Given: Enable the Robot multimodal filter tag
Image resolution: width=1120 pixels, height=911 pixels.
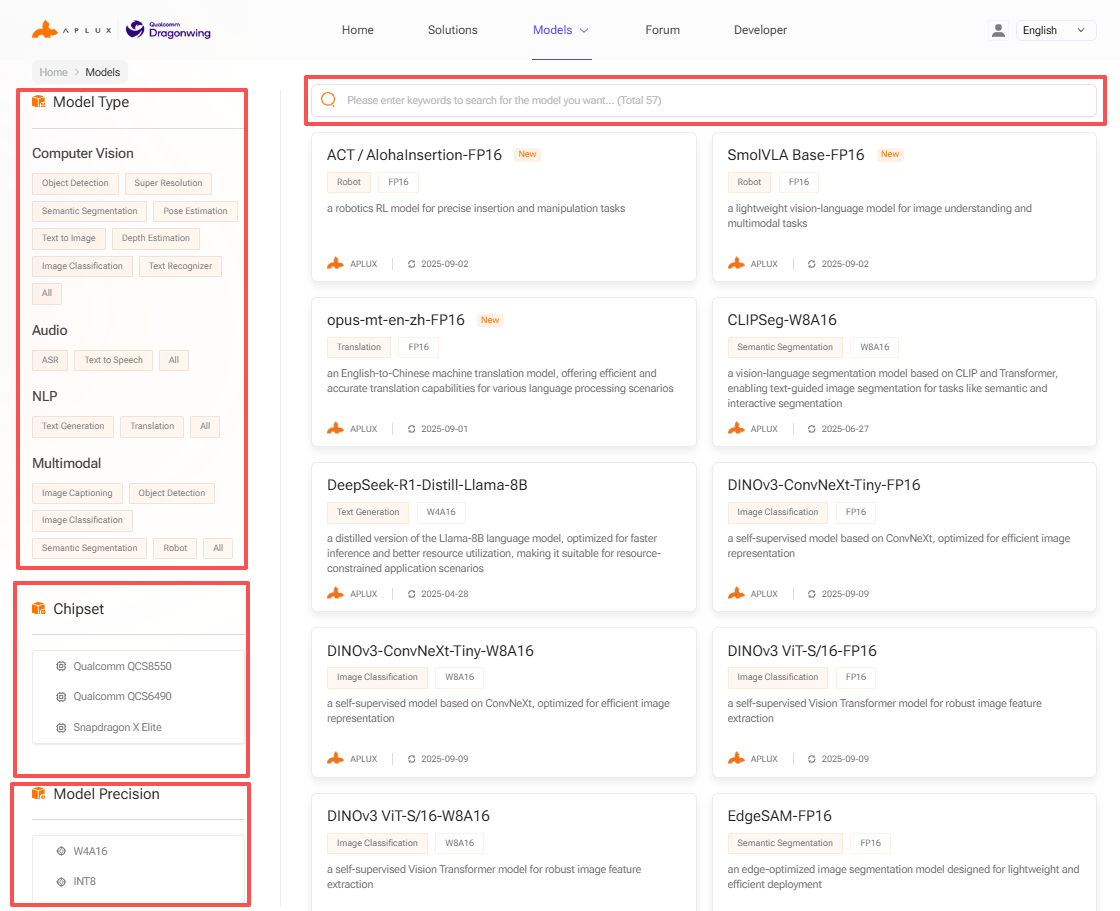Looking at the screenshot, I should (x=175, y=548).
